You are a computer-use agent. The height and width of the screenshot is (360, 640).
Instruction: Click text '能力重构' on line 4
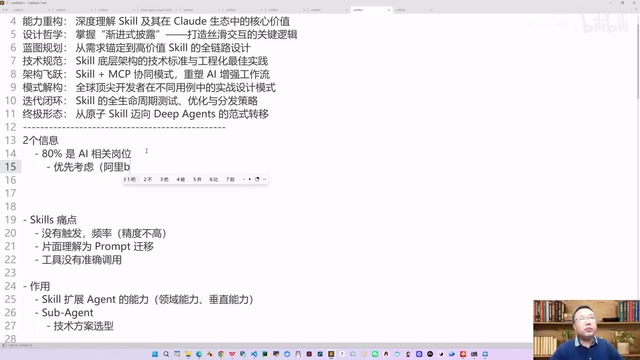(42, 21)
